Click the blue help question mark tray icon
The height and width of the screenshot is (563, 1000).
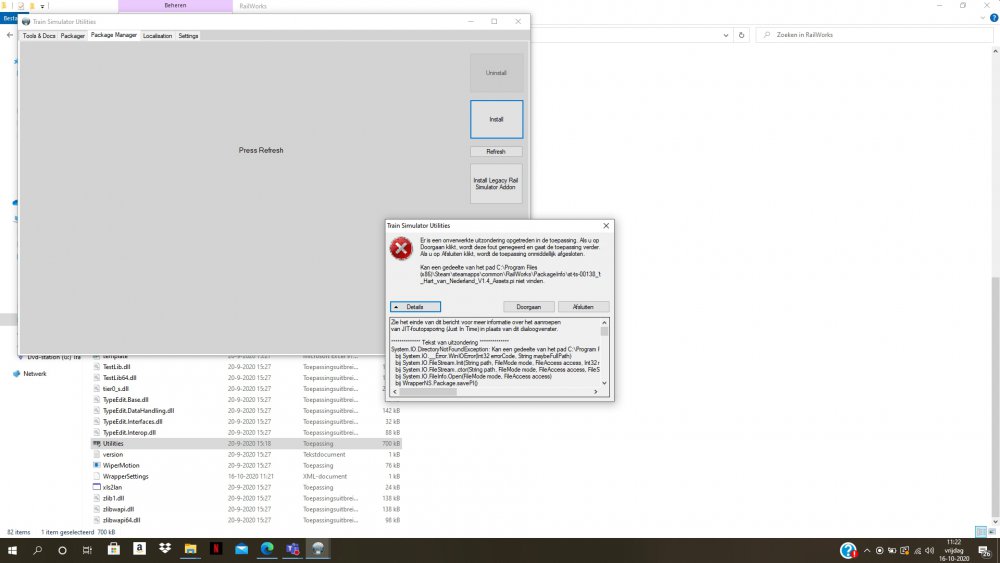point(848,550)
